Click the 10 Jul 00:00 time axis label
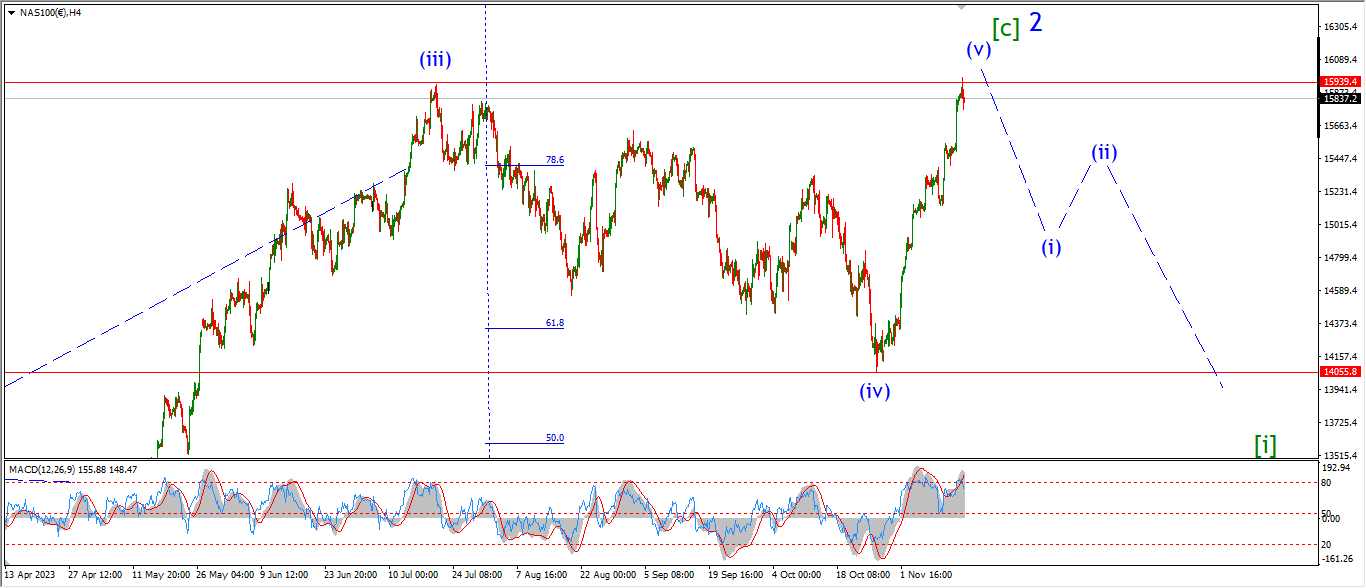The width and height of the screenshot is (1366, 588). click(413, 576)
